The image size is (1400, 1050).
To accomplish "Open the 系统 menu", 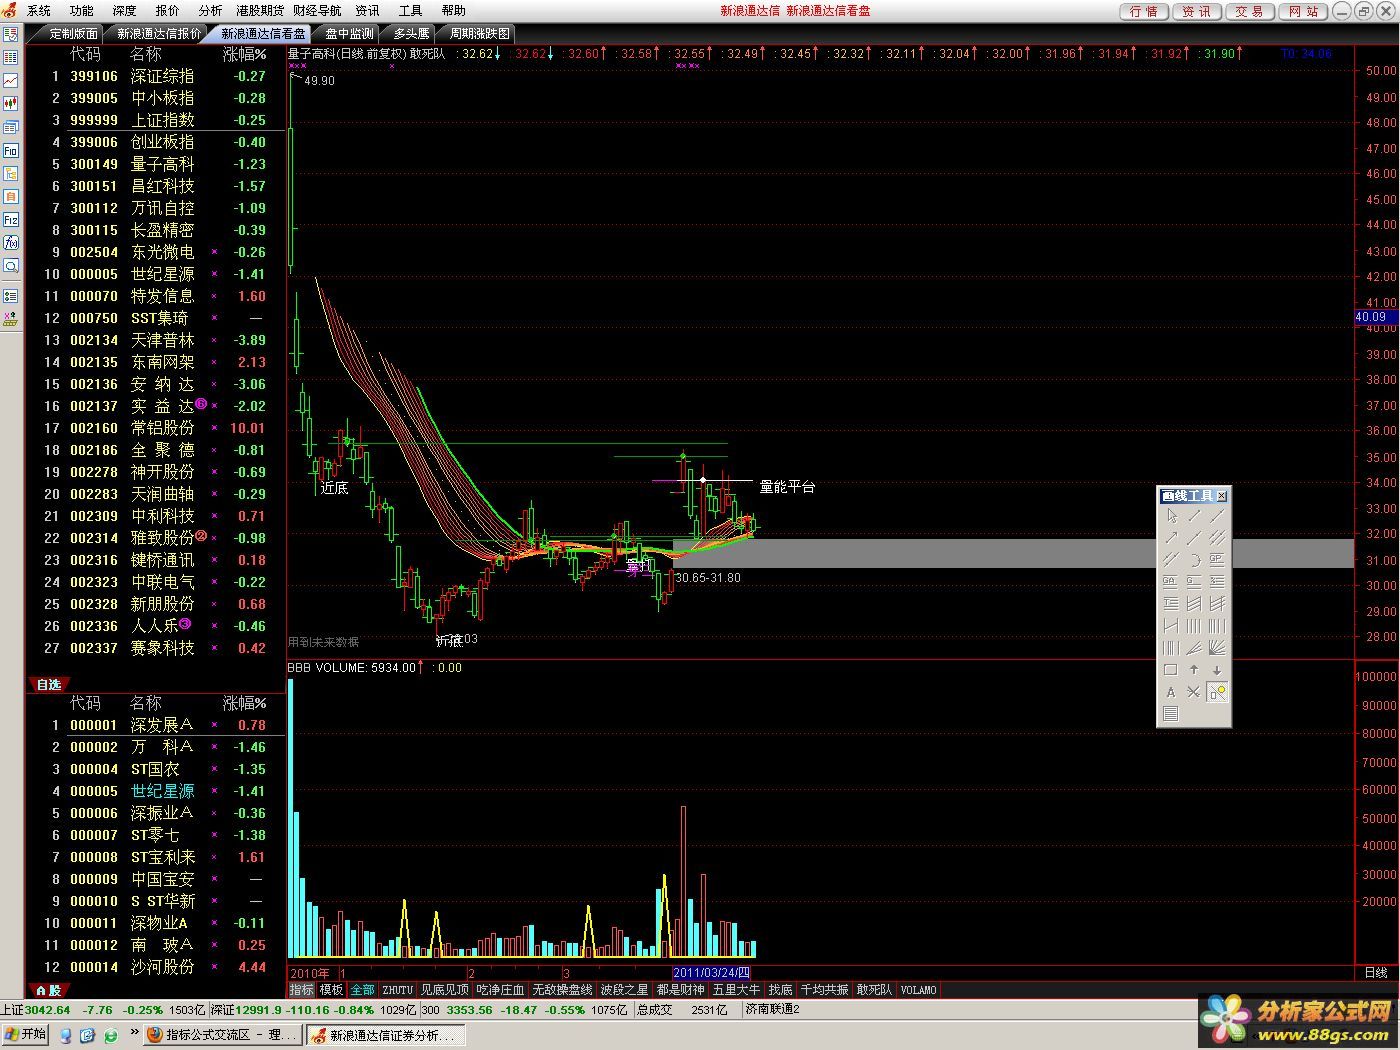I will (38, 10).
